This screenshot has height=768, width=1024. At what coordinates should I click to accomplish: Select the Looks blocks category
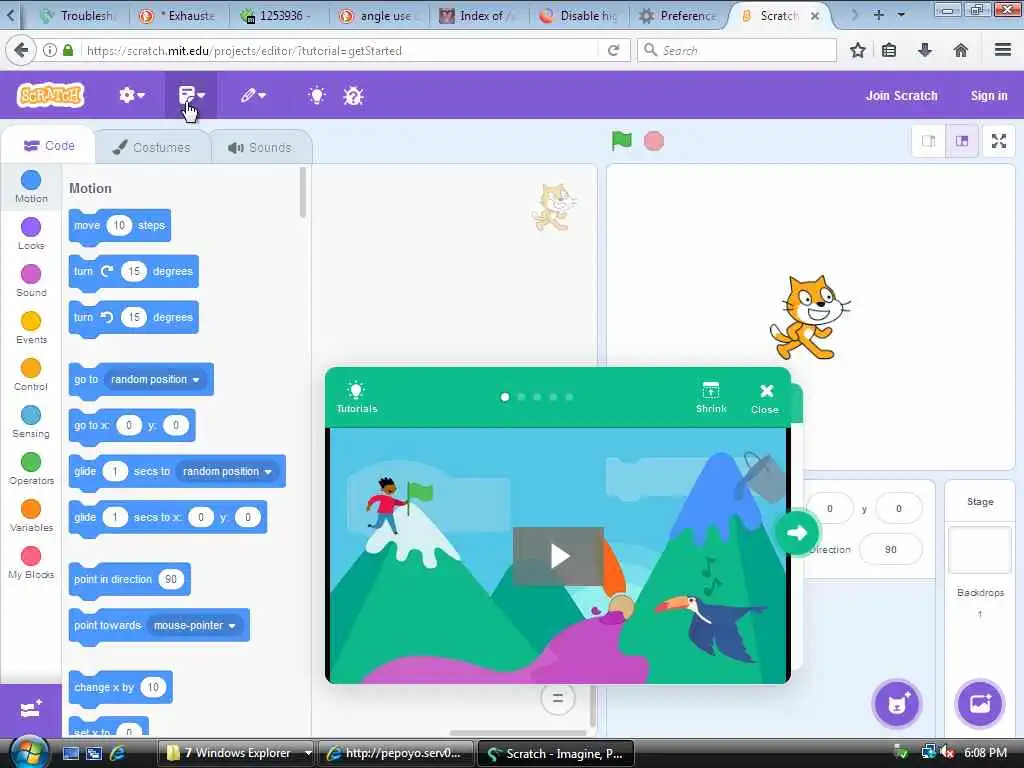click(x=31, y=234)
